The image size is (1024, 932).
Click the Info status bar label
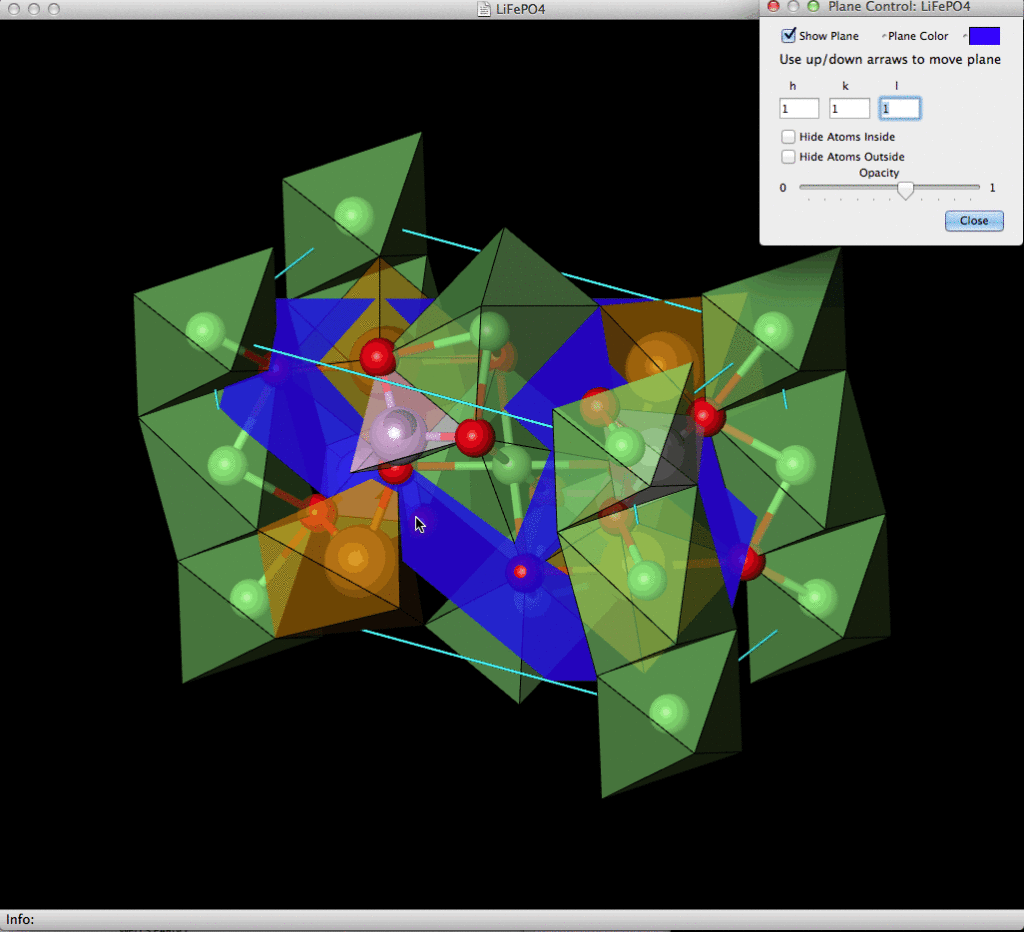coord(20,919)
